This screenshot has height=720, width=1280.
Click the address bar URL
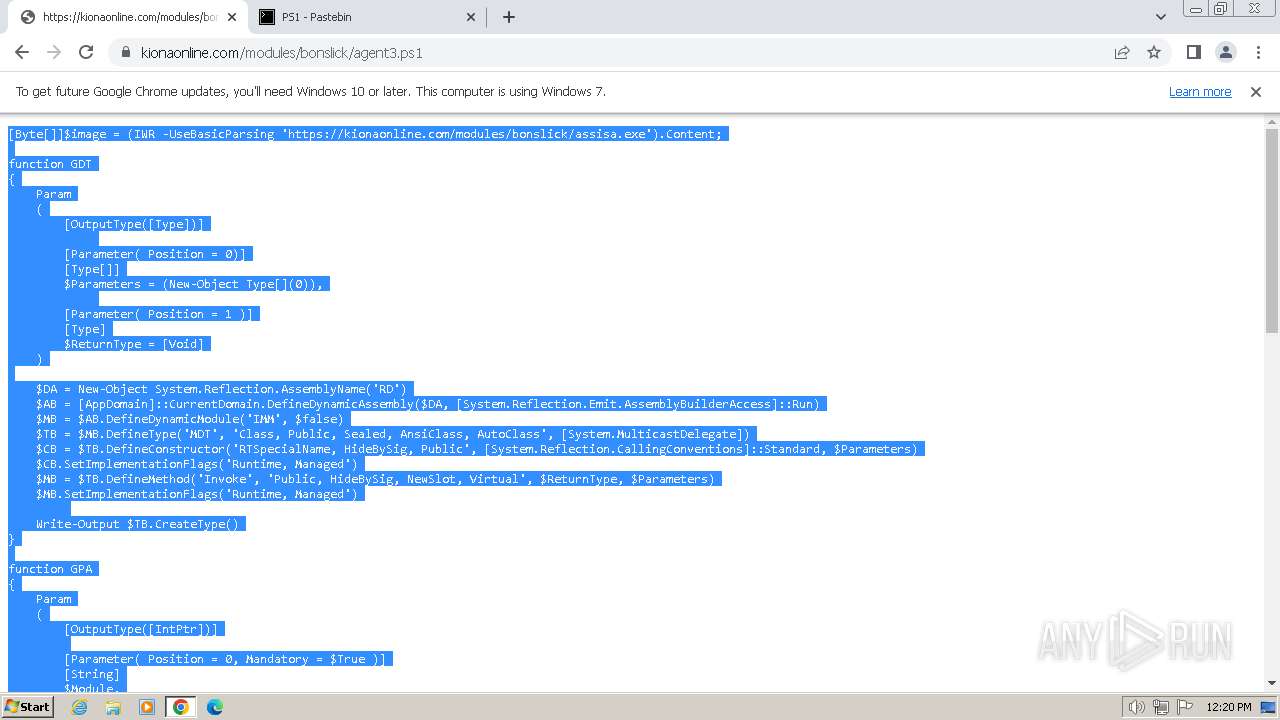(x=282, y=53)
